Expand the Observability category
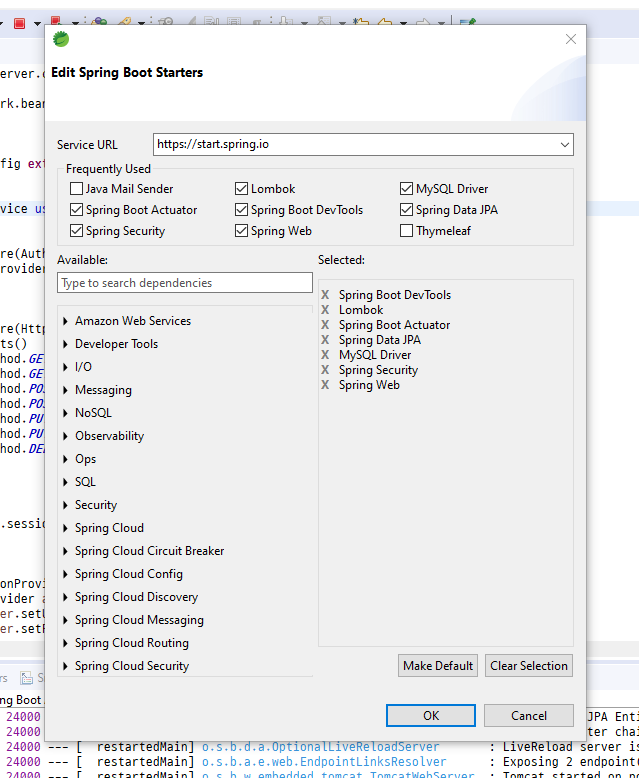Viewport: 639px width, 778px height. click(x=65, y=436)
